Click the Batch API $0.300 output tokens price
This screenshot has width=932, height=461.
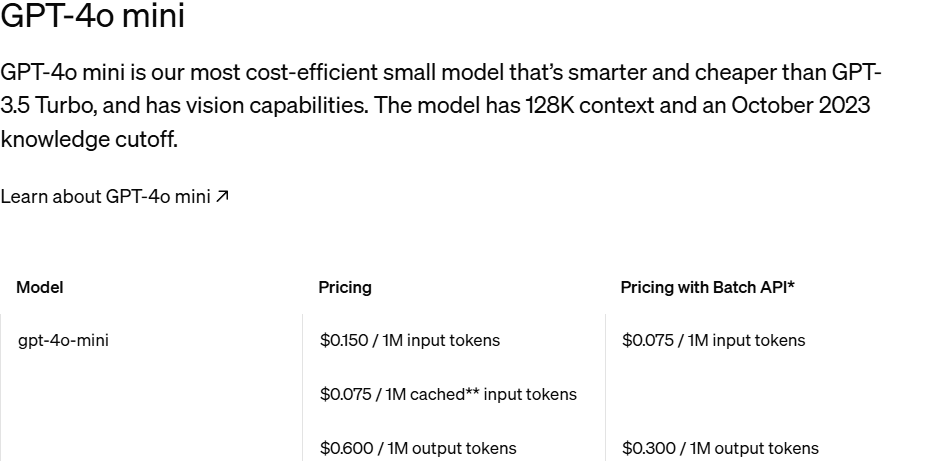[720, 448]
